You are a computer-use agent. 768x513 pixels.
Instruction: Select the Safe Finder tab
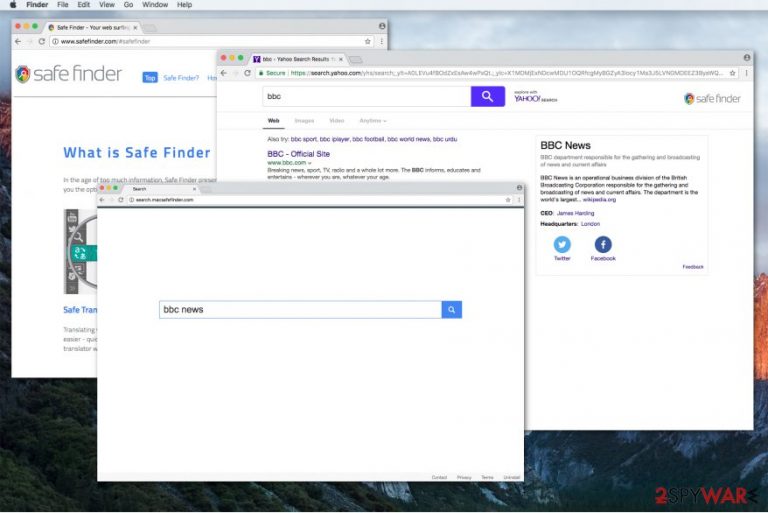92,28
